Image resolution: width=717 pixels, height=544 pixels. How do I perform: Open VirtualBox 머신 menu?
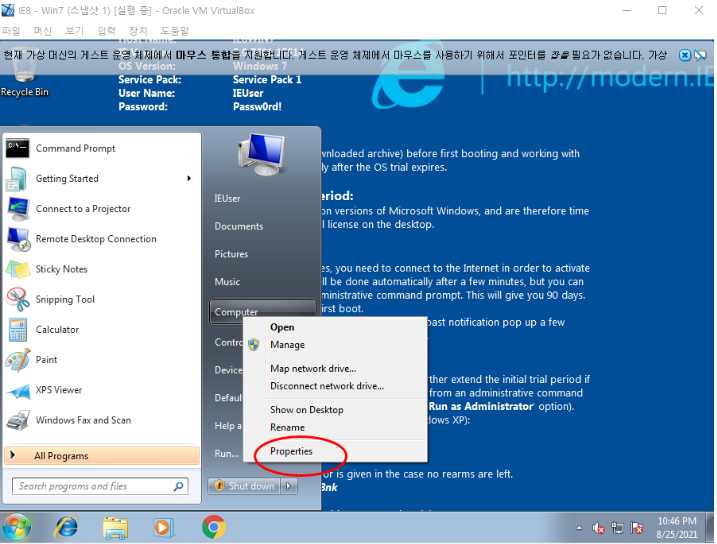(43, 31)
